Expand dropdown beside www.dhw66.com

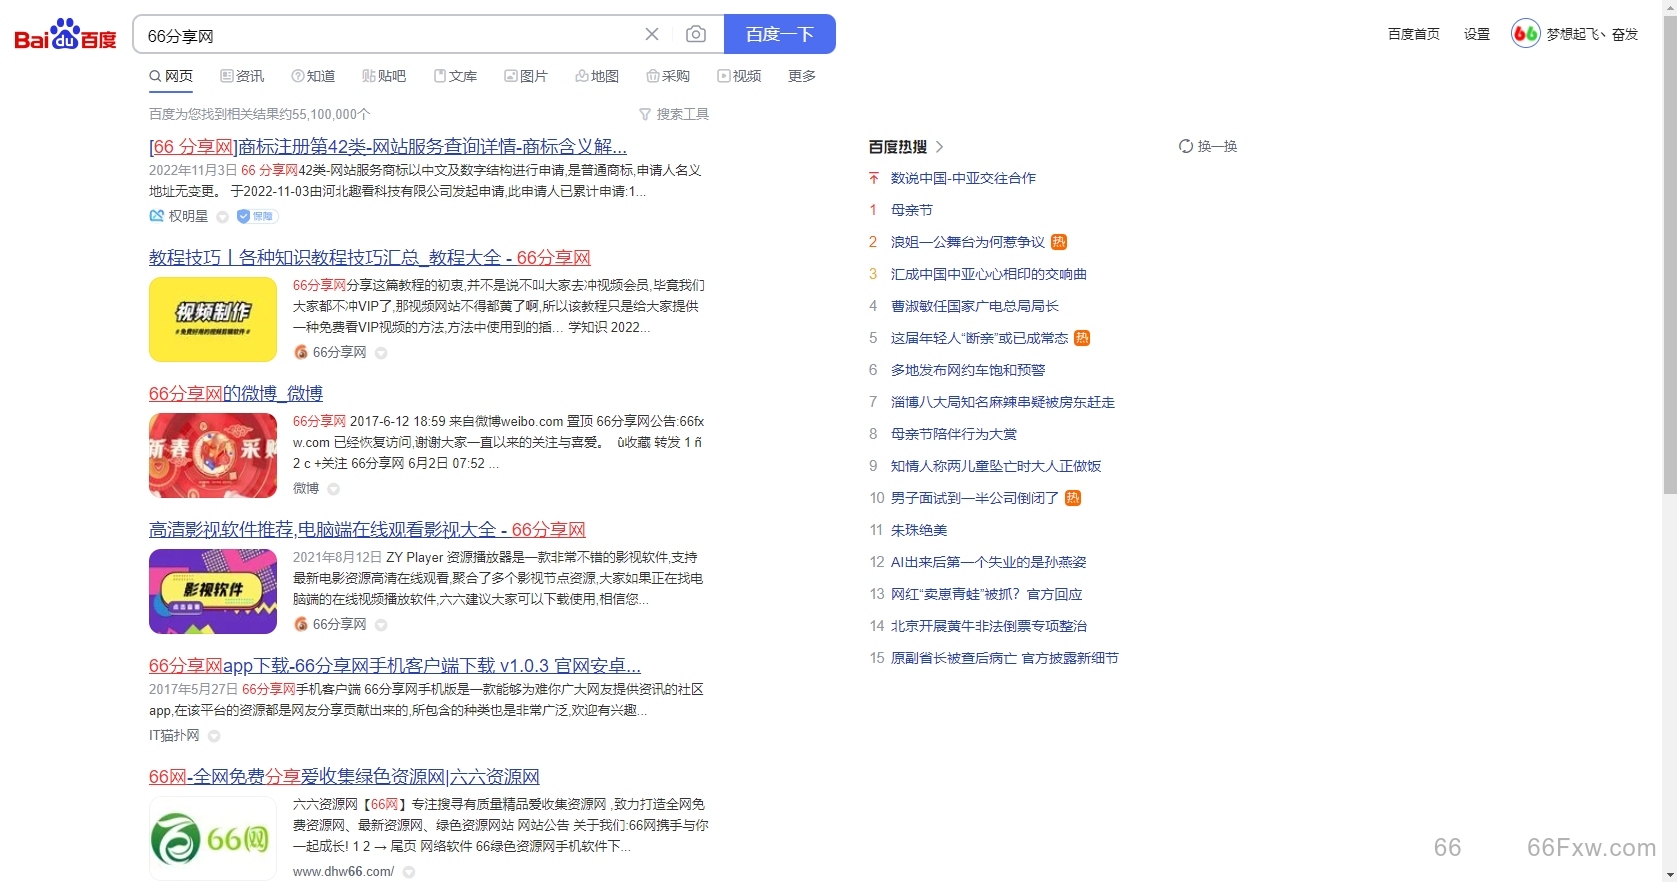click(x=409, y=872)
